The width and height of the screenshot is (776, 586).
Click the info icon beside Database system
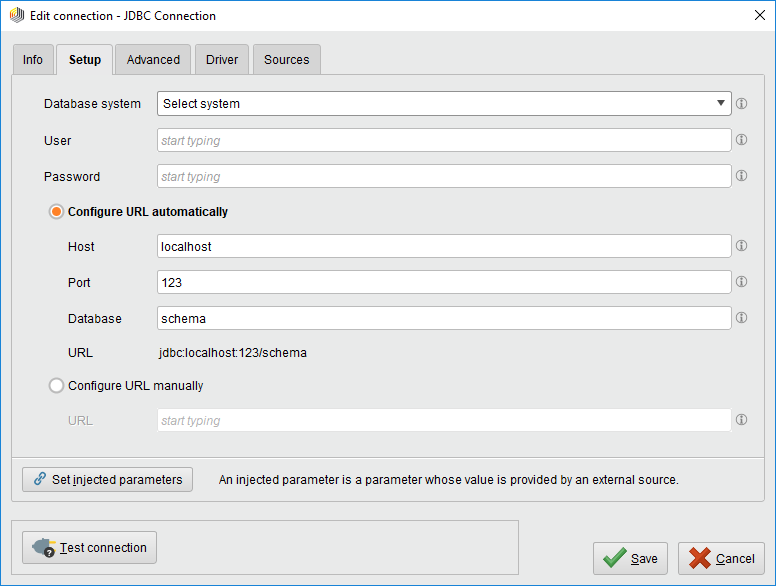click(741, 104)
